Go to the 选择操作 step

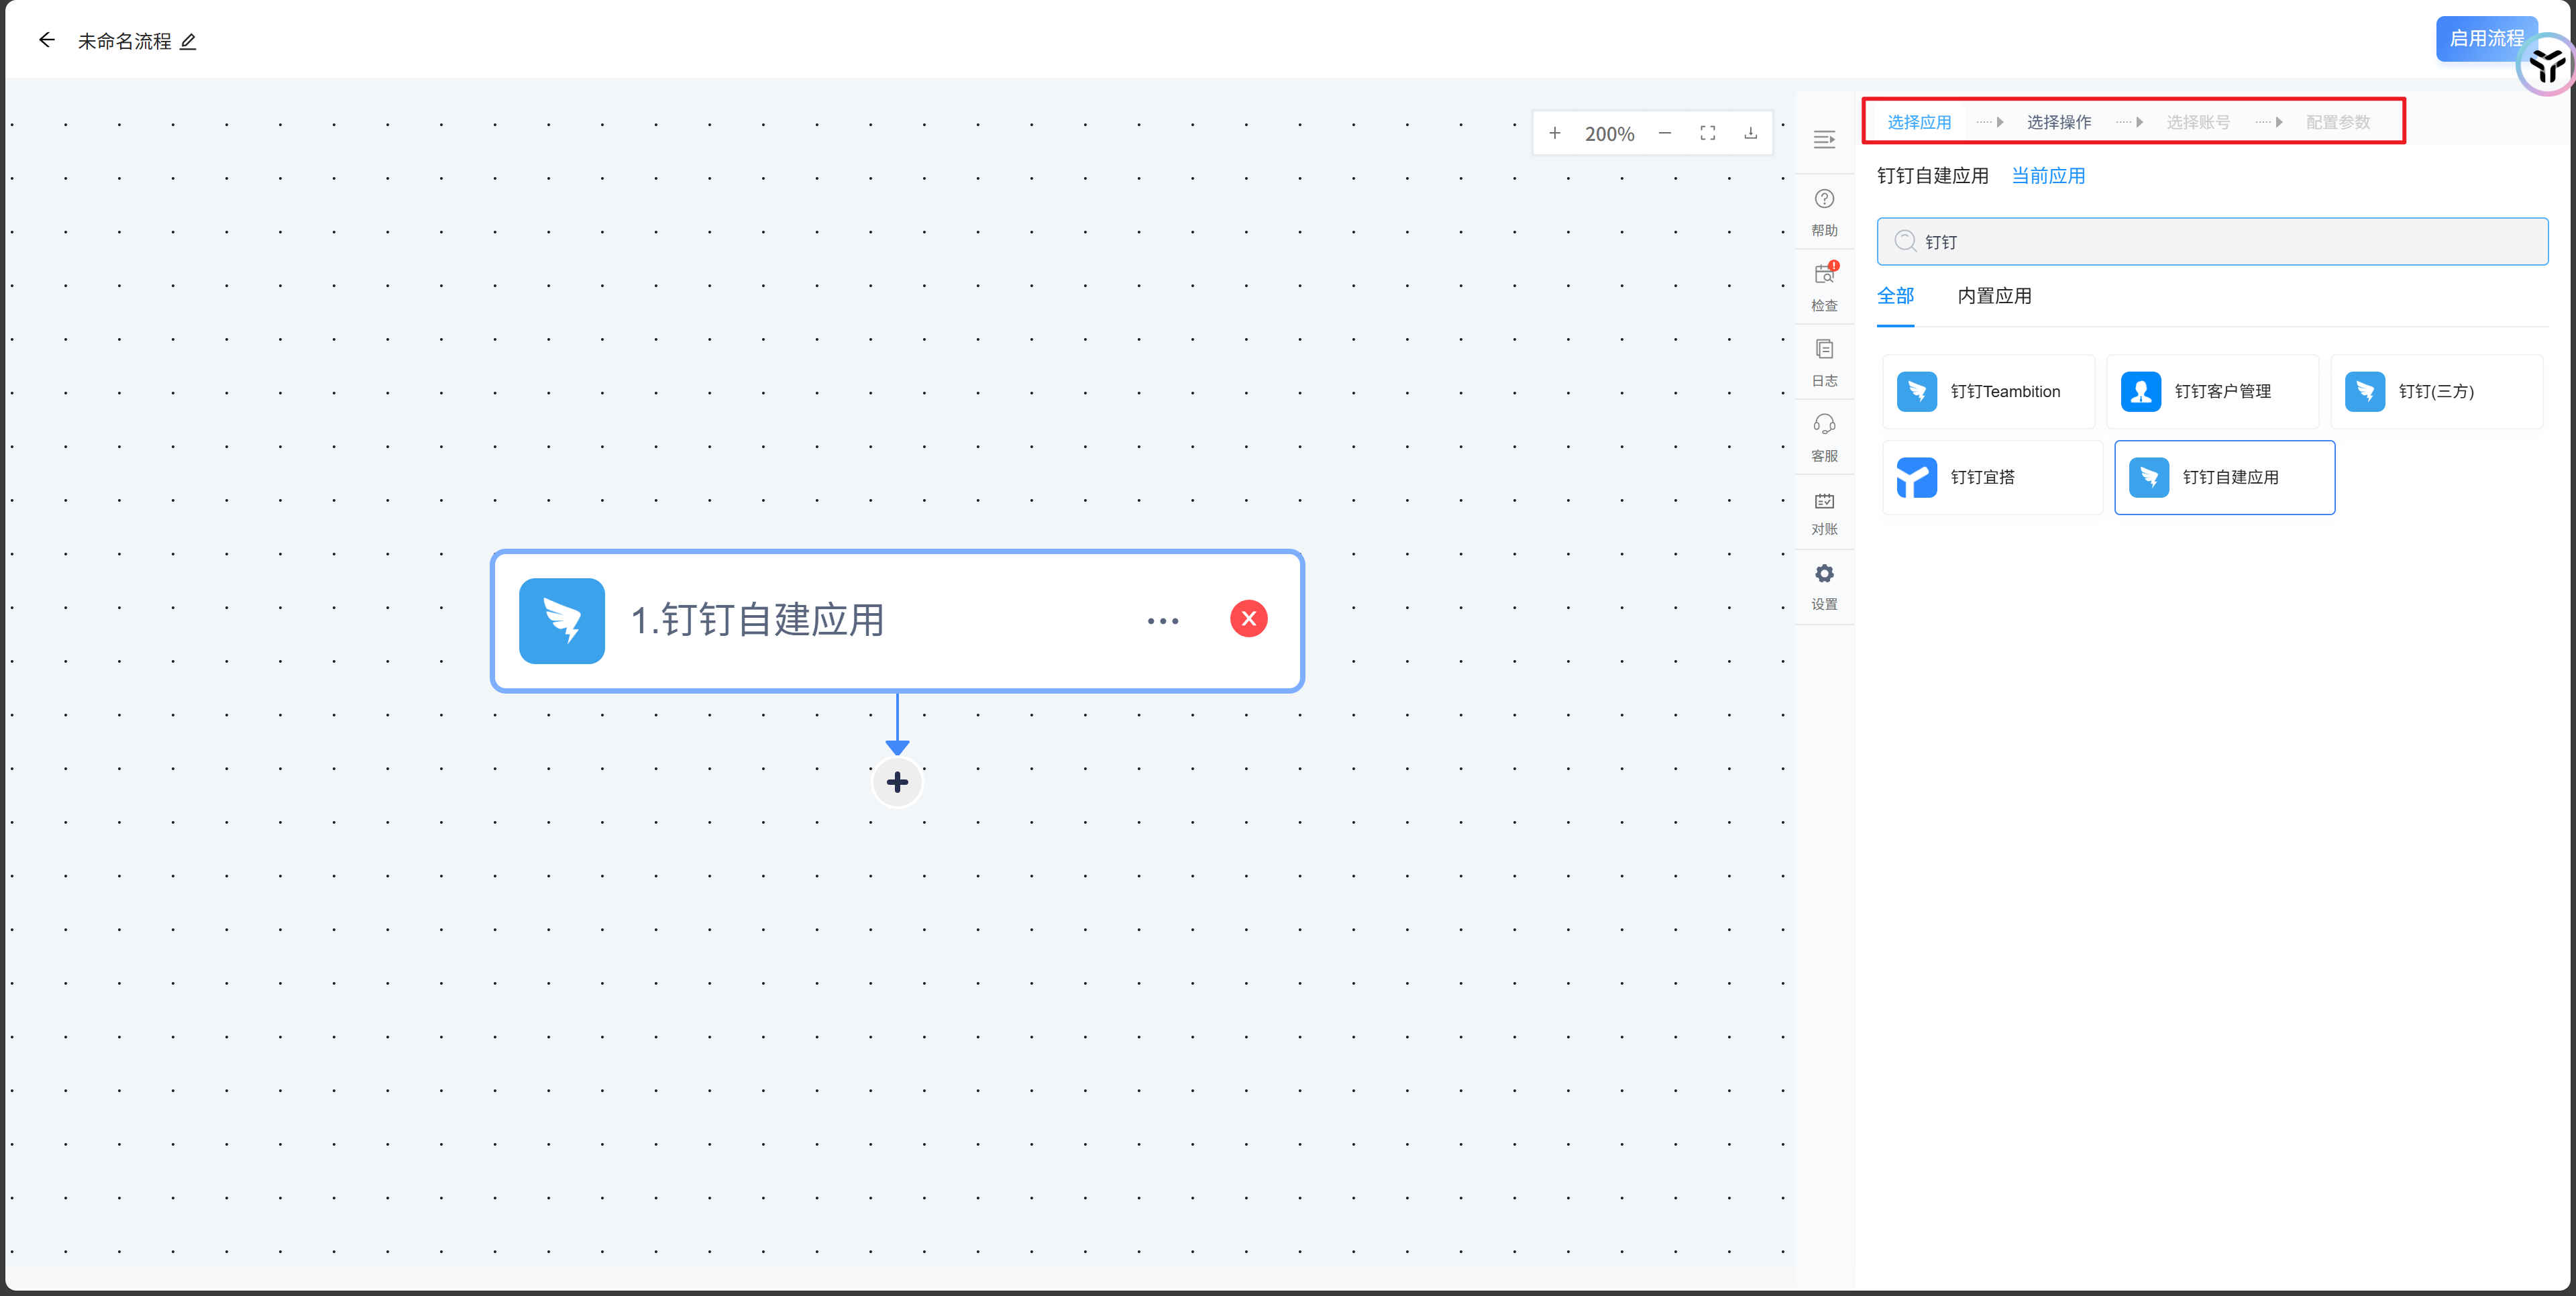(x=2058, y=122)
